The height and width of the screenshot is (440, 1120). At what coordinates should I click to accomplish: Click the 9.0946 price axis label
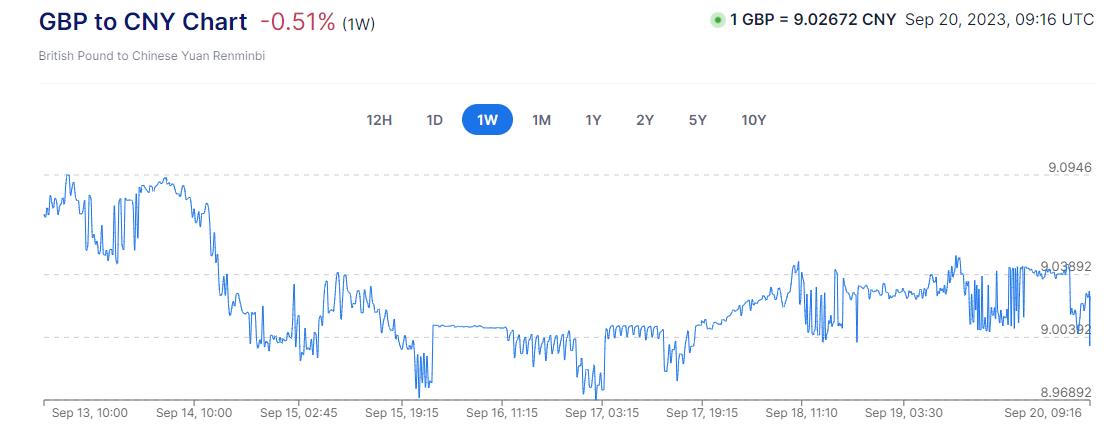click(1069, 167)
